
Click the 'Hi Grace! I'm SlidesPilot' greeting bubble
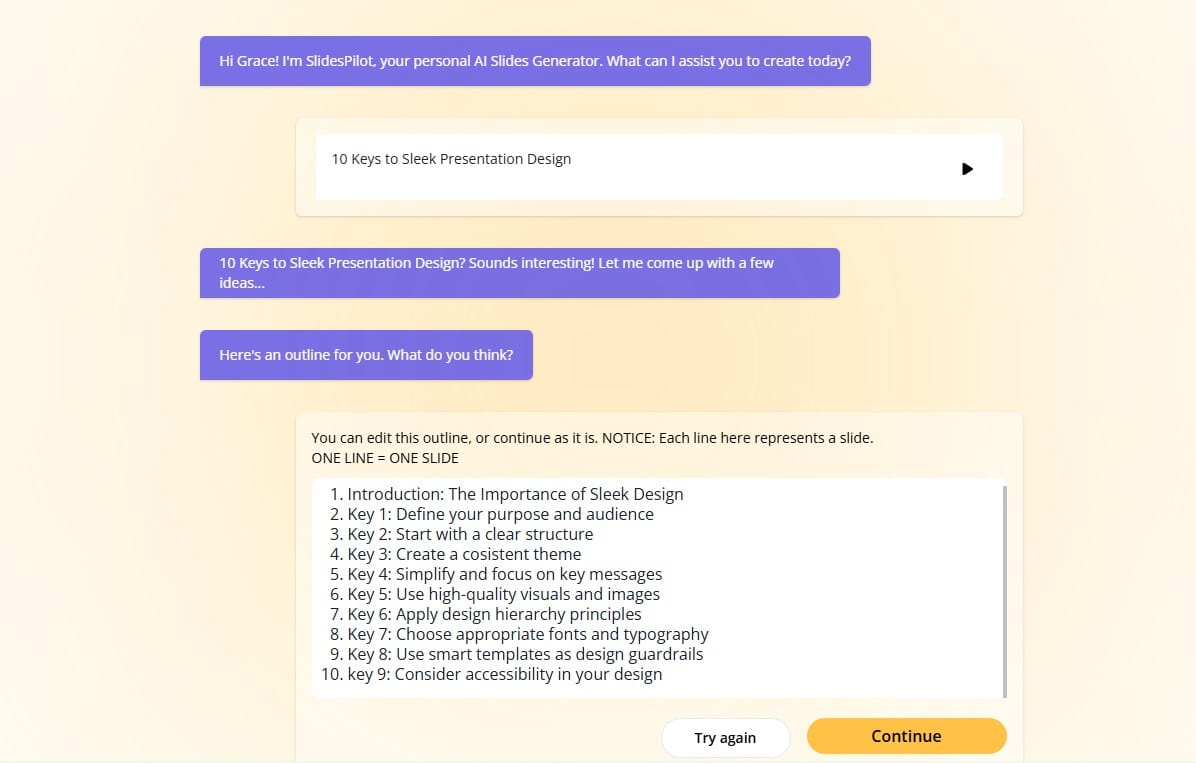535,61
